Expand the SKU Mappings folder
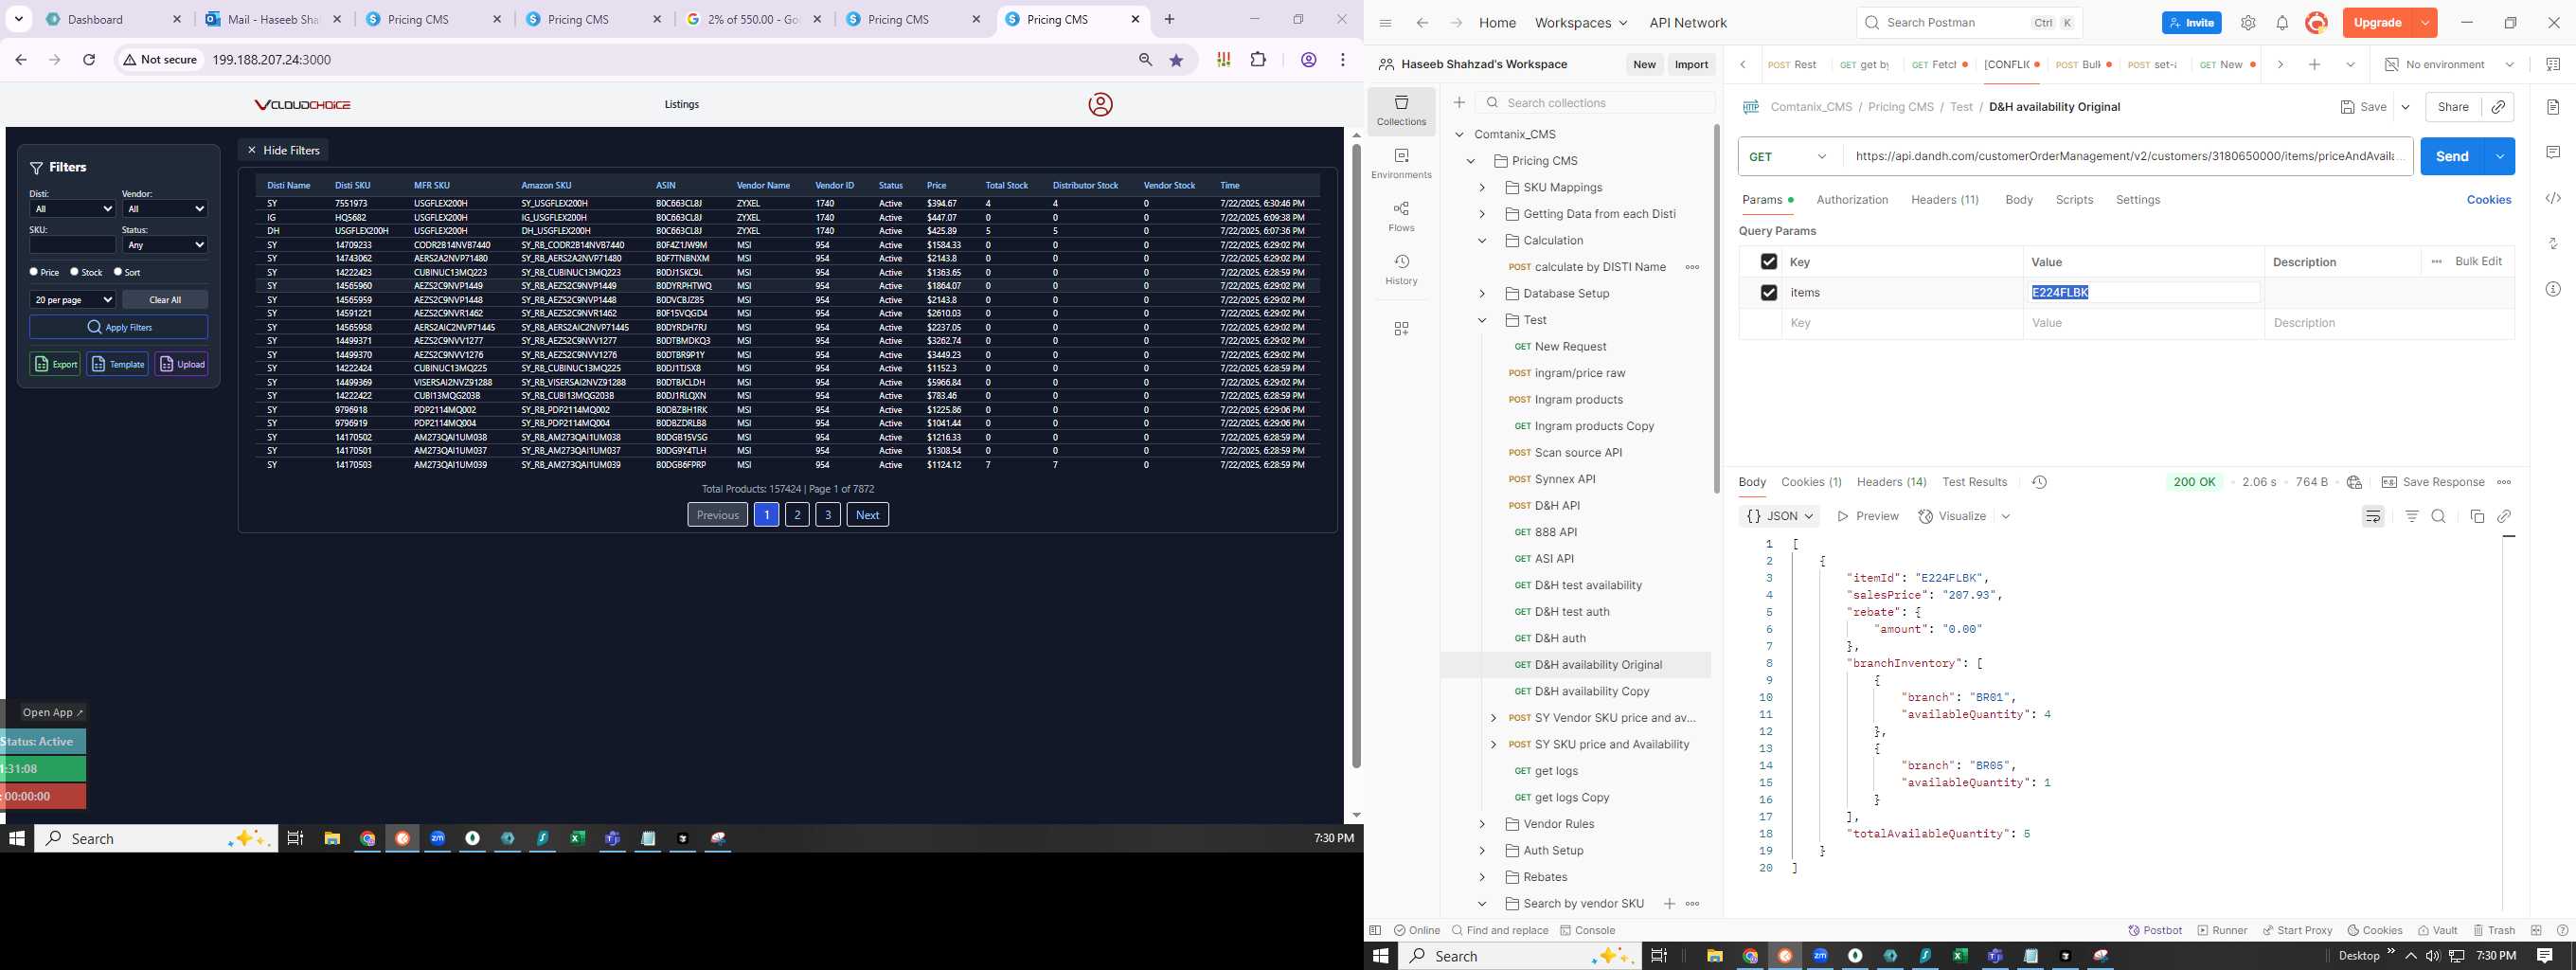The height and width of the screenshot is (970, 2576). click(x=1482, y=187)
